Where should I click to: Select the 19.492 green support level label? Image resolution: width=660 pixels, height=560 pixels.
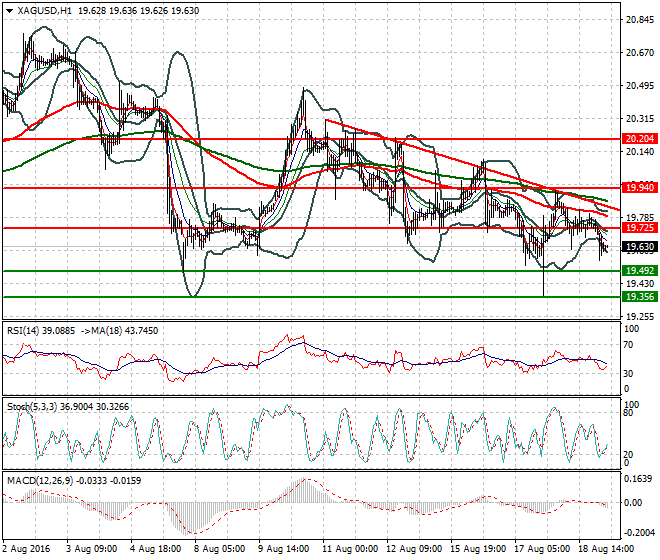640,271
